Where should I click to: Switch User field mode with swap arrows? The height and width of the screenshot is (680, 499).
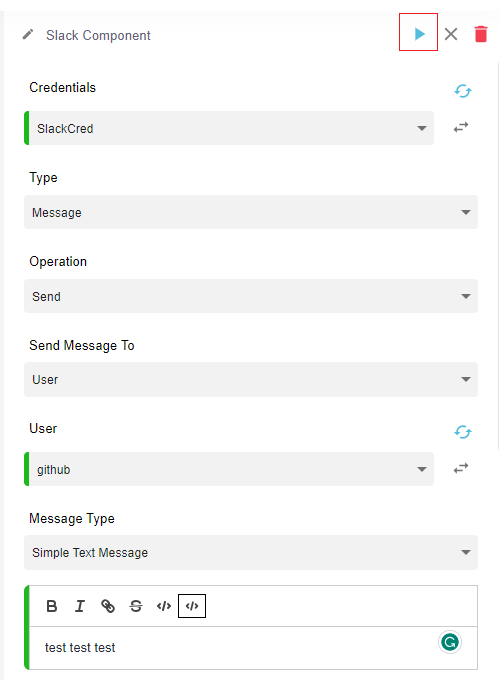pos(461,468)
